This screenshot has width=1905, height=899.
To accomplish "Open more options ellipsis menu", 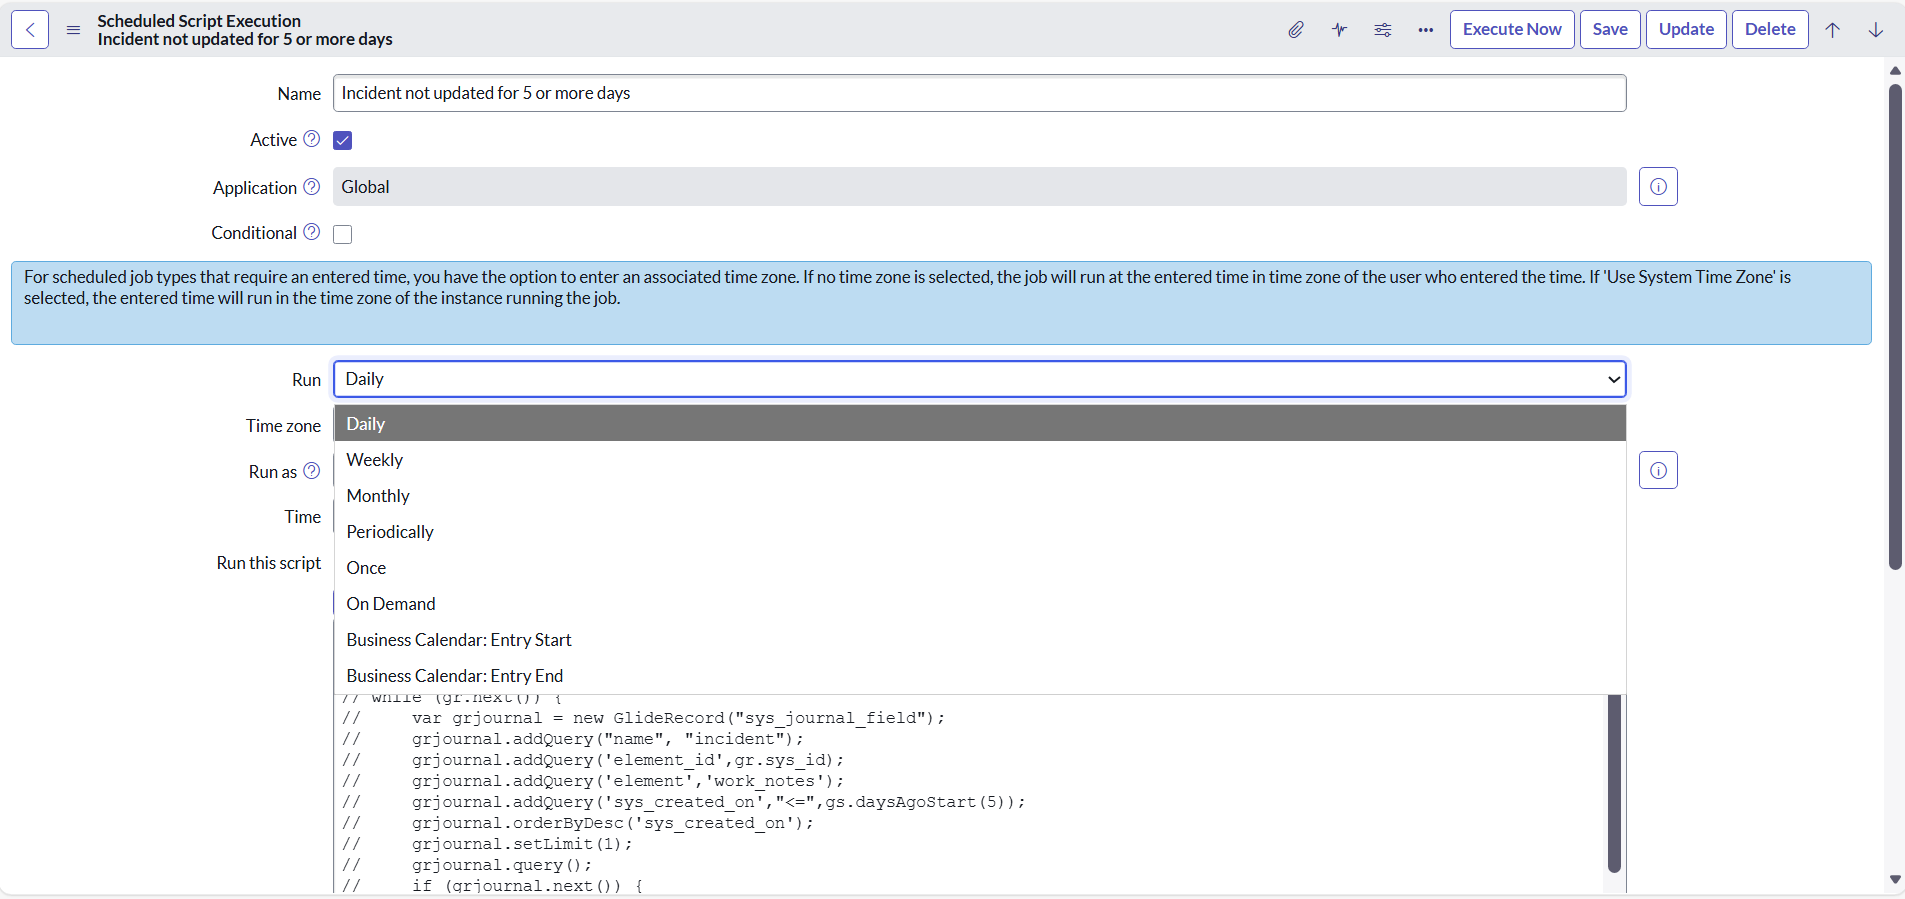I will (1425, 30).
